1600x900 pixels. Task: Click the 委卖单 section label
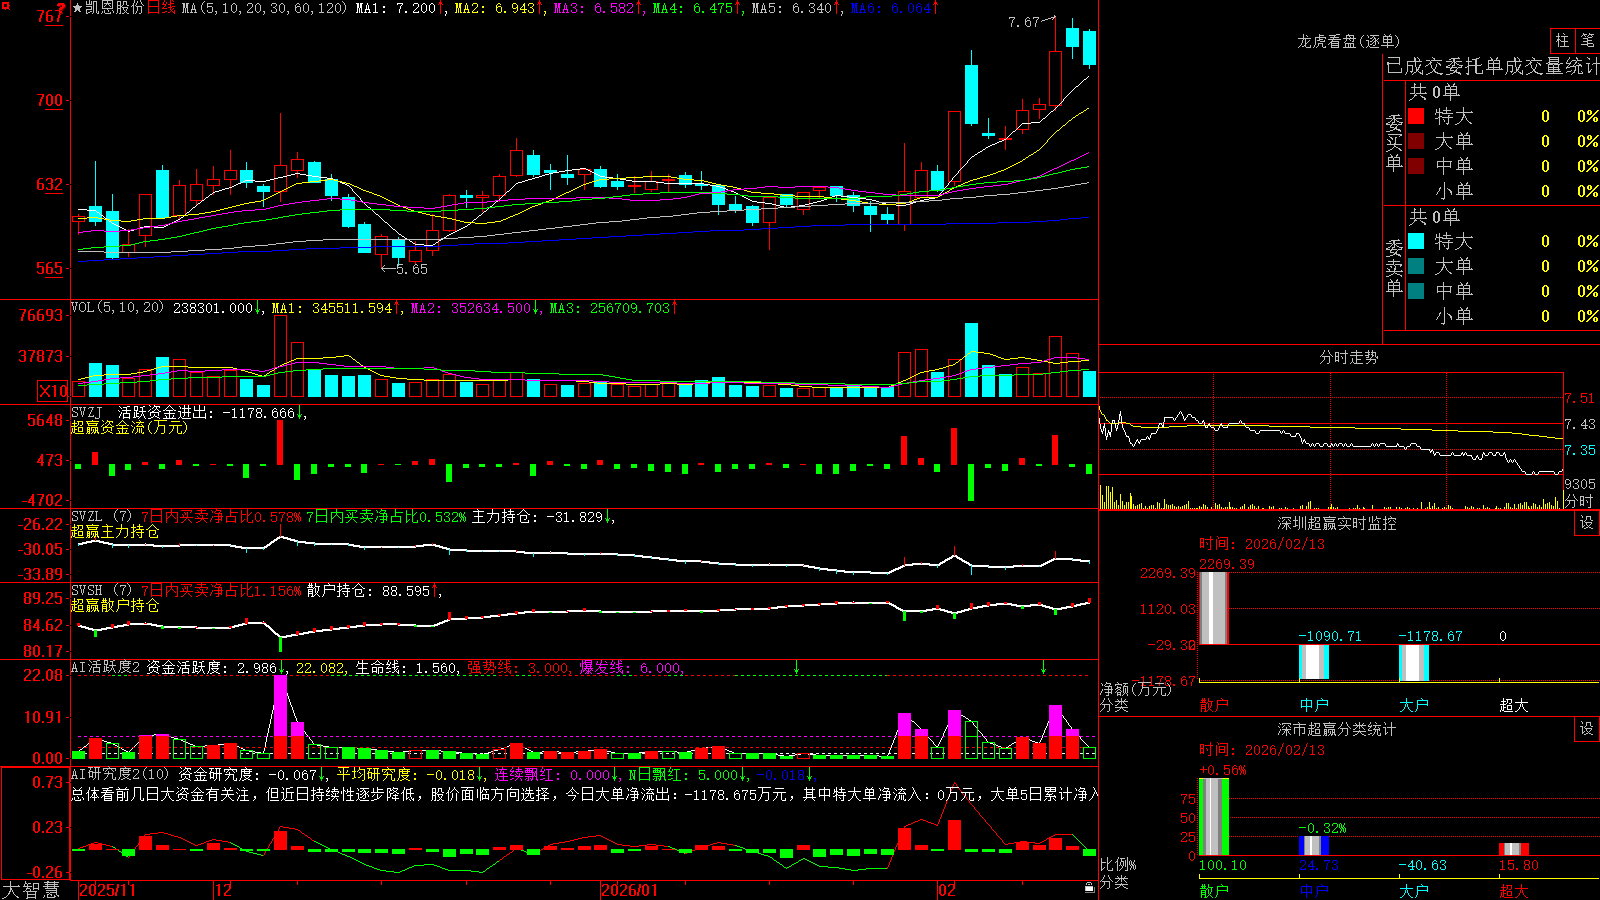1394,268
